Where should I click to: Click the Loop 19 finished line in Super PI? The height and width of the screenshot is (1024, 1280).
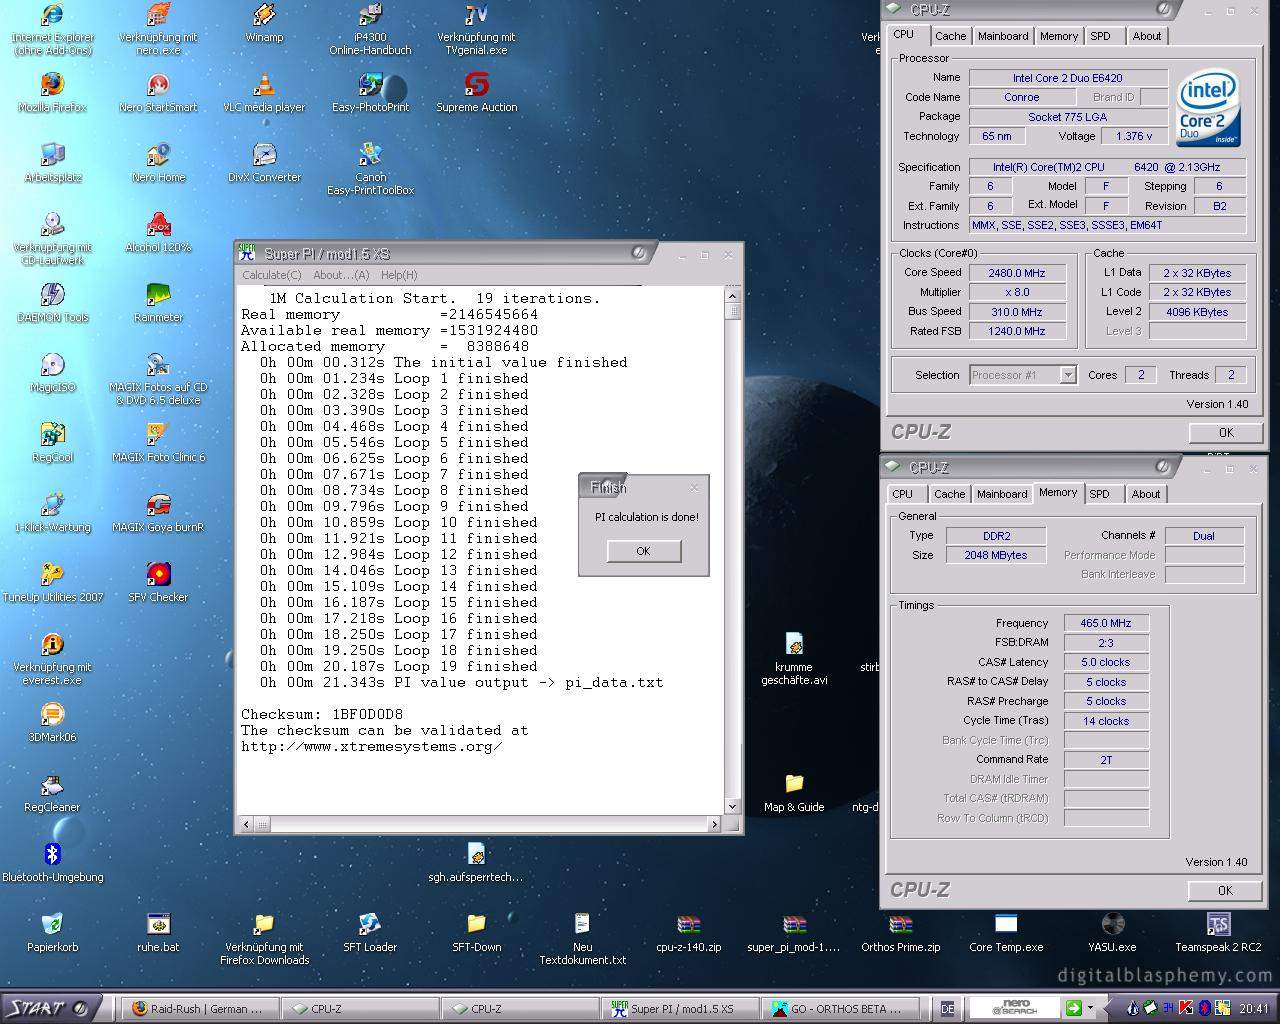pos(399,666)
